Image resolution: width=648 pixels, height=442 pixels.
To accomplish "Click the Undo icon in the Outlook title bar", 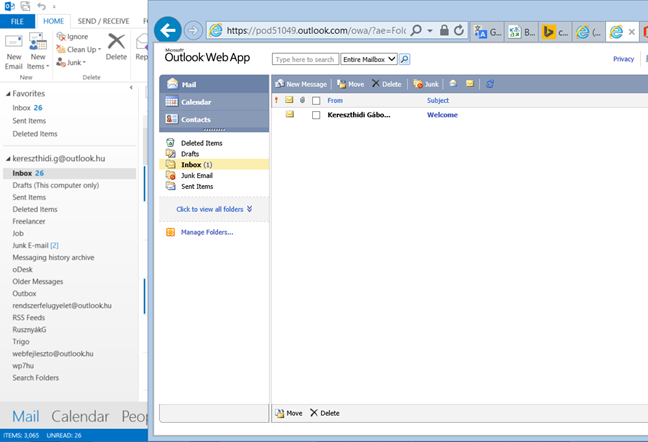I will (x=41, y=6).
